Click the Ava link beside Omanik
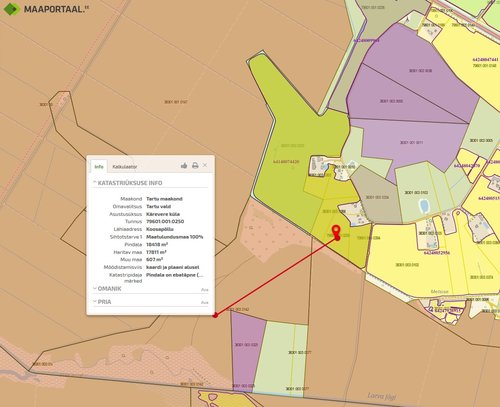500x407 pixels. click(x=205, y=290)
